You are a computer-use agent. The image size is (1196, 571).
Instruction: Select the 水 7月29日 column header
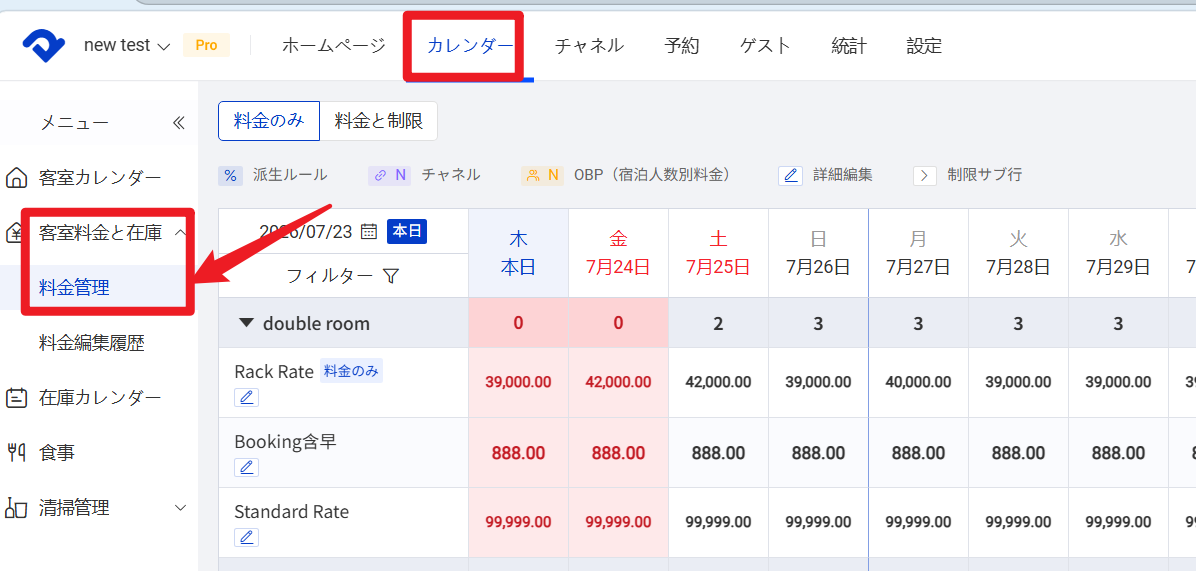coord(1118,253)
